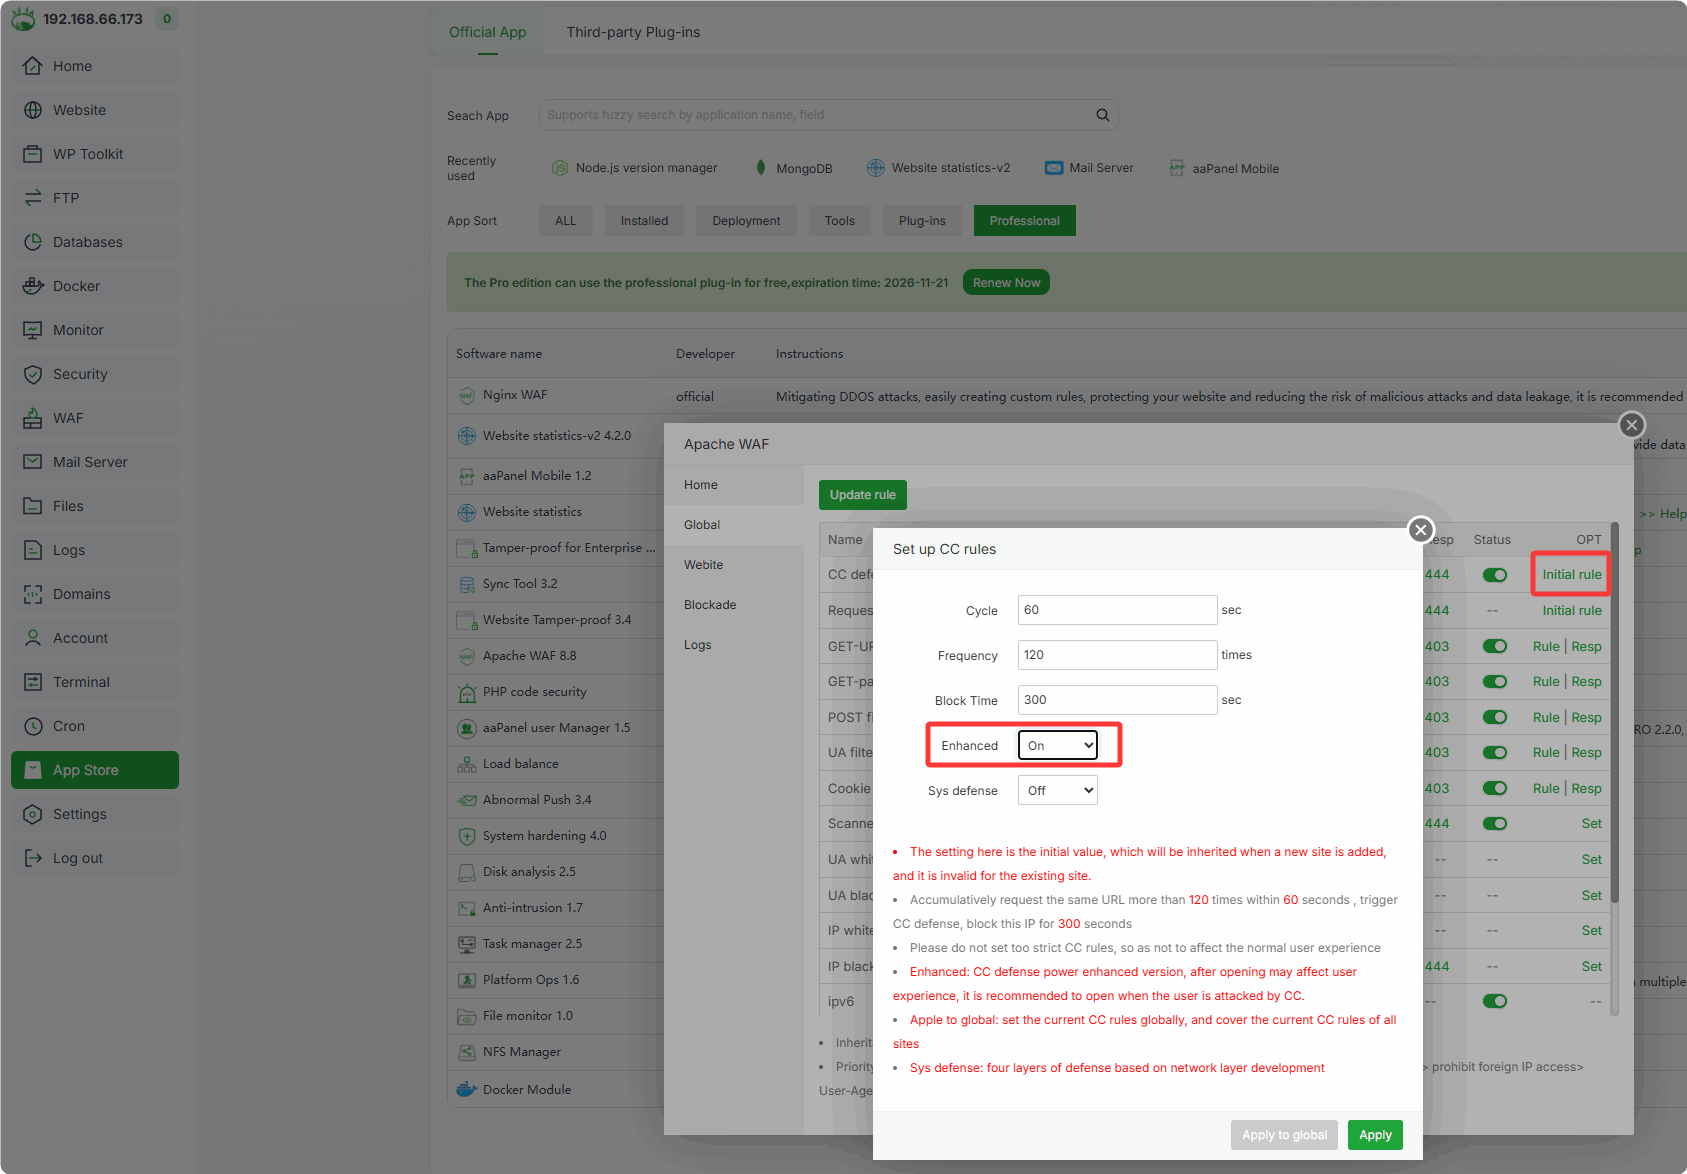
Task: Open Settings gear icon in sidebar
Action: coord(33,814)
